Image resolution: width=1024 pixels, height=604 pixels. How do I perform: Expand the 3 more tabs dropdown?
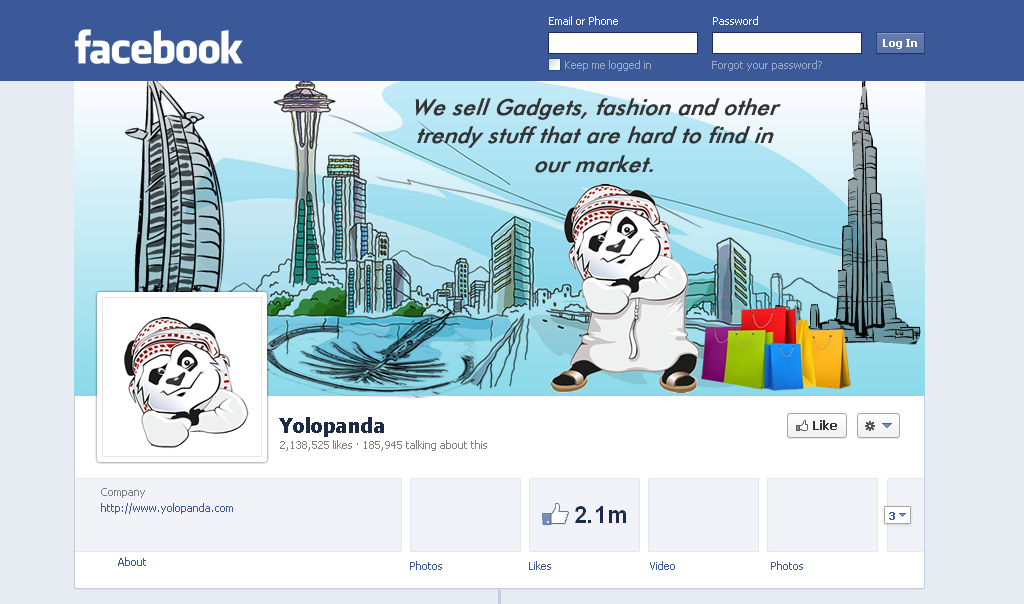897,515
